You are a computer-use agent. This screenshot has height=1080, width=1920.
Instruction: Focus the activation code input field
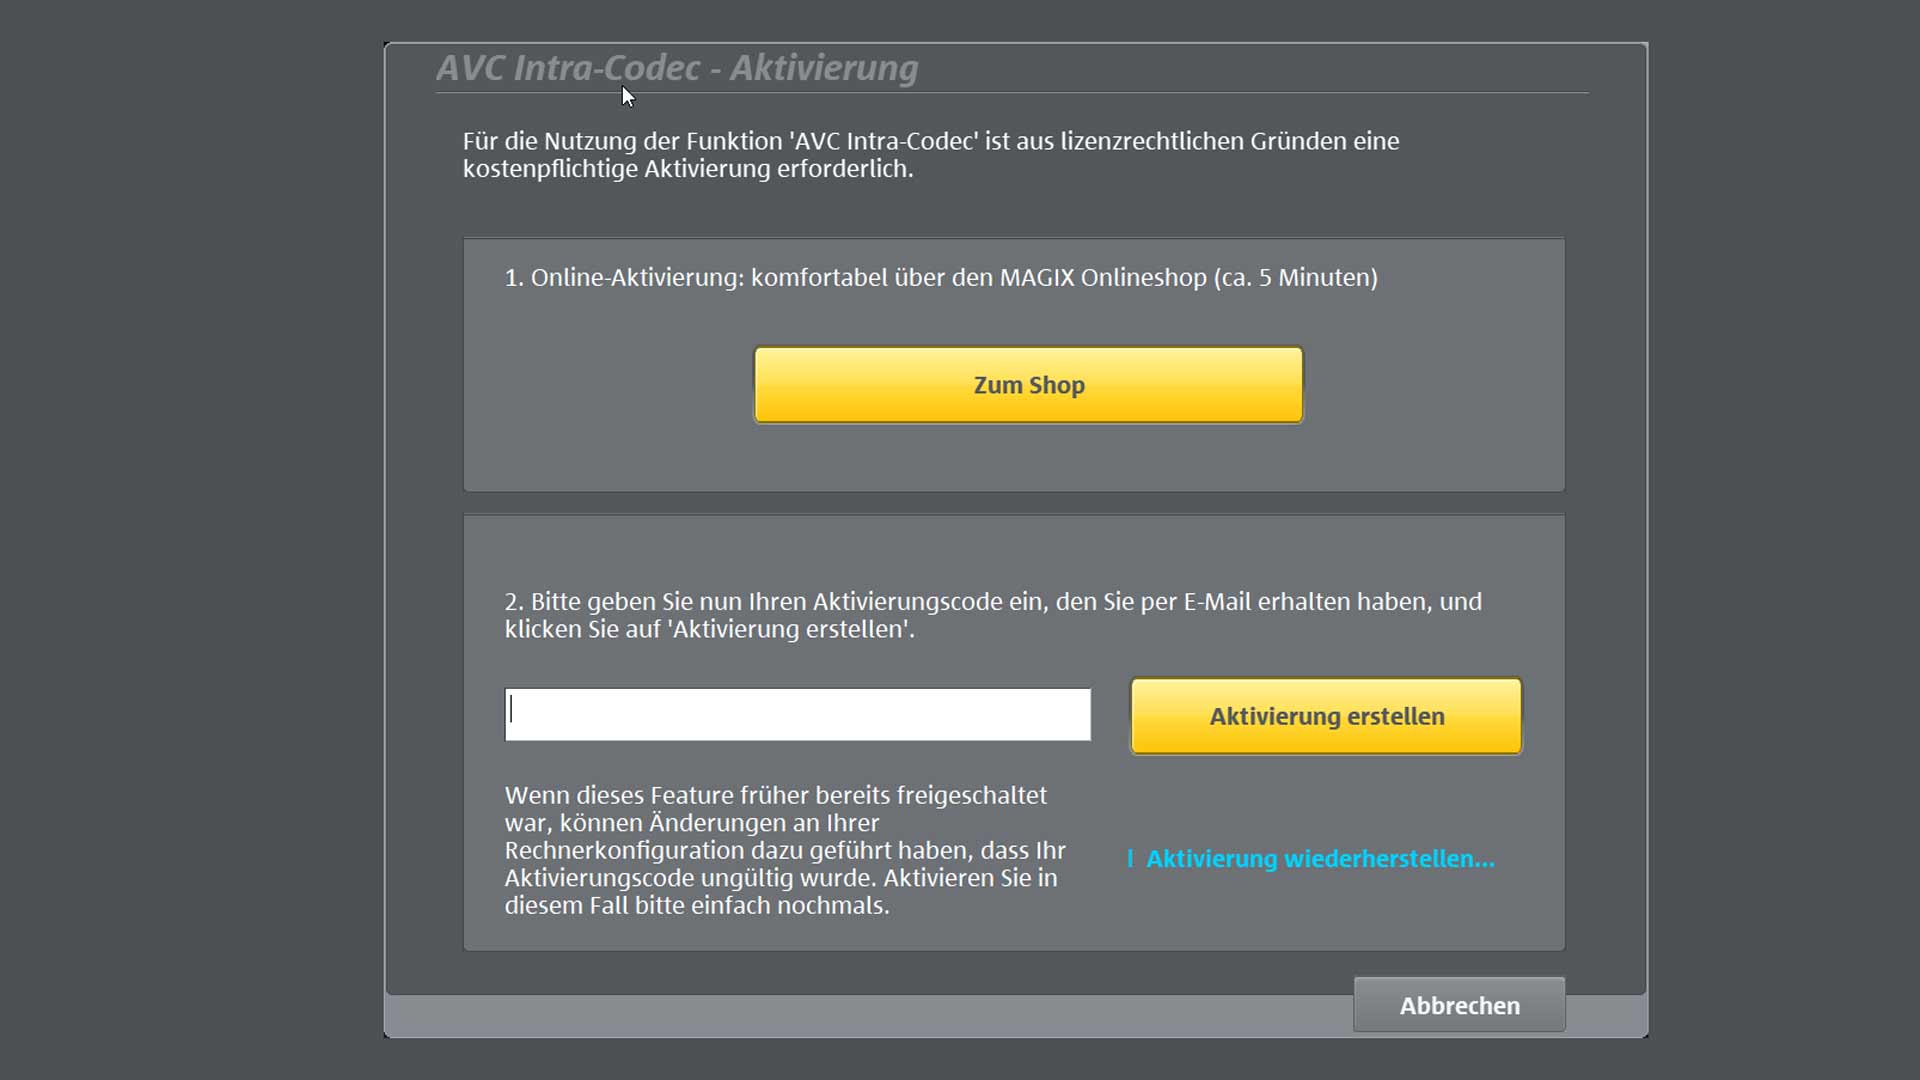point(797,714)
